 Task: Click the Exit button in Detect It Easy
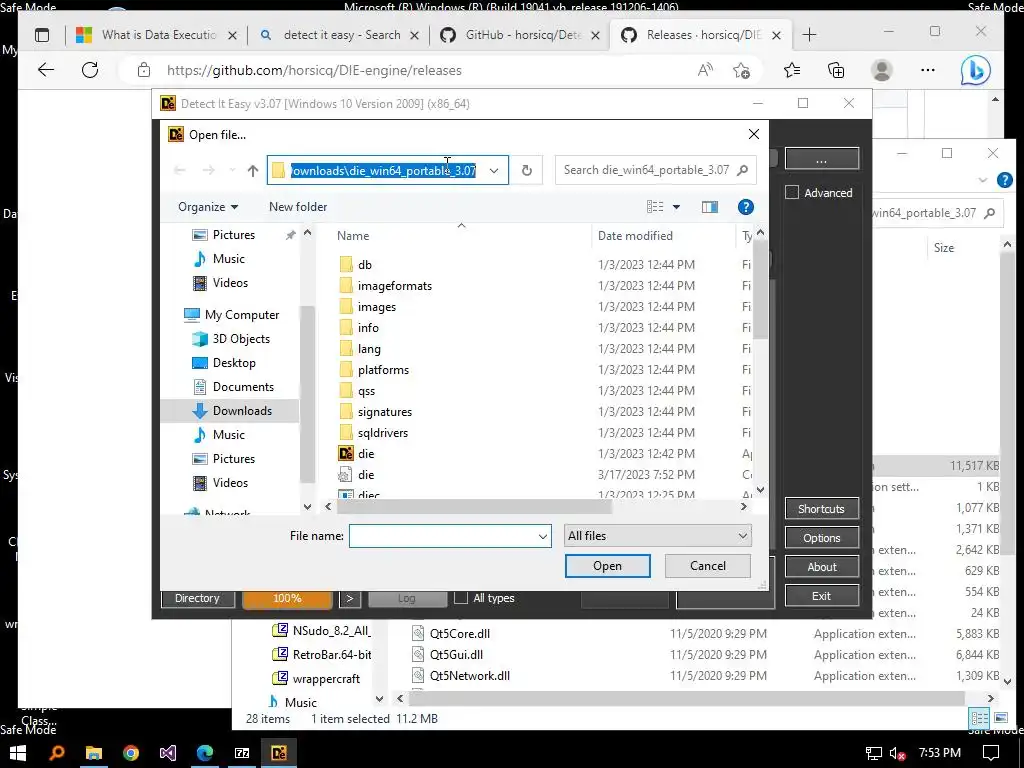tap(822, 596)
